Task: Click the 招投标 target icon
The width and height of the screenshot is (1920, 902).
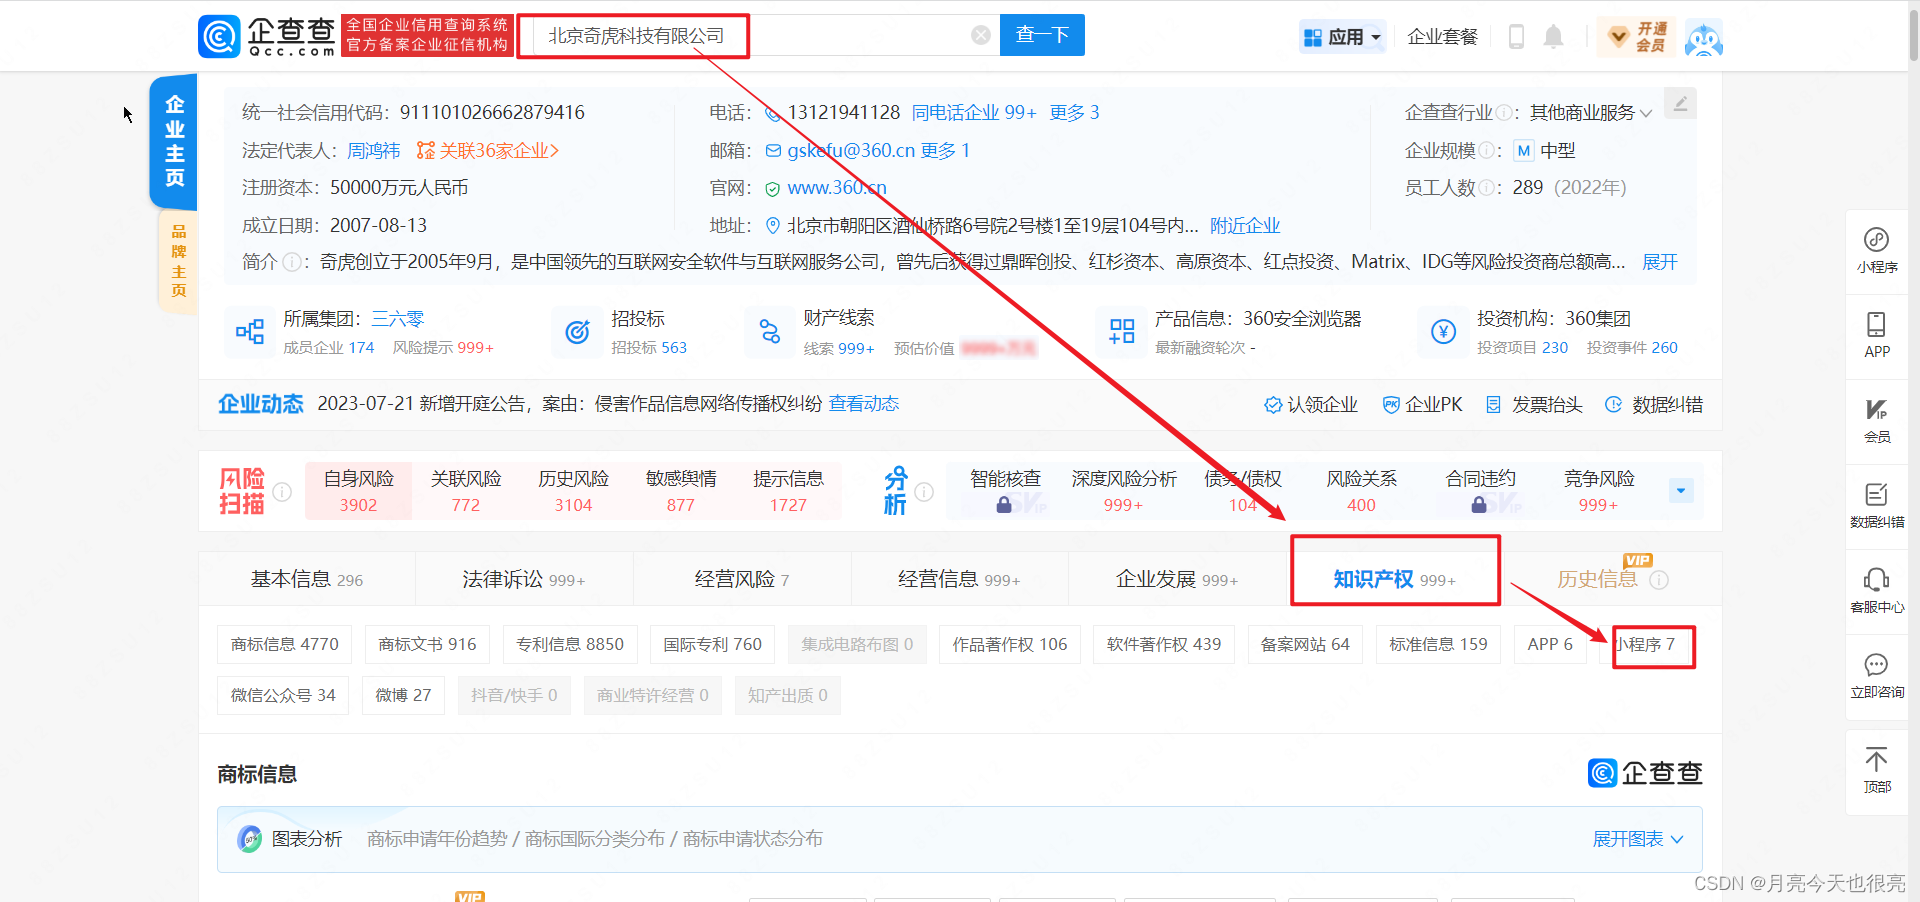Action: click(x=578, y=332)
